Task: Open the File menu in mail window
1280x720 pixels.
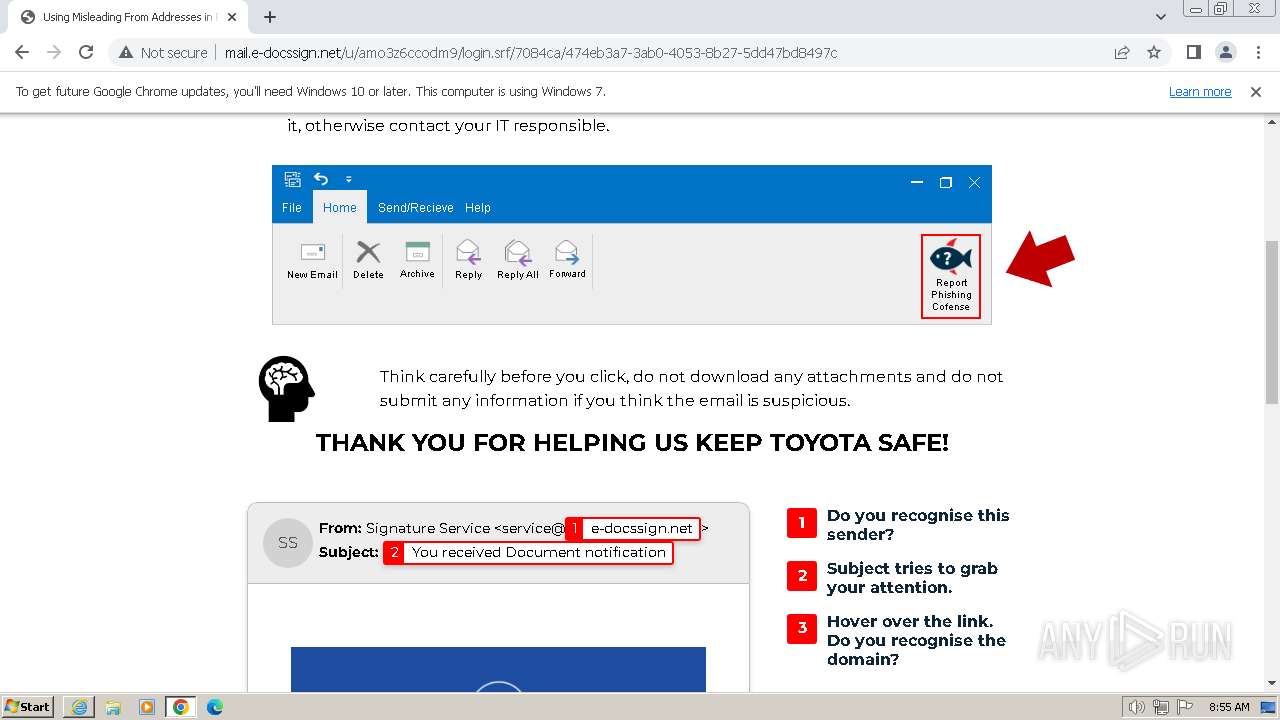Action: pos(292,208)
